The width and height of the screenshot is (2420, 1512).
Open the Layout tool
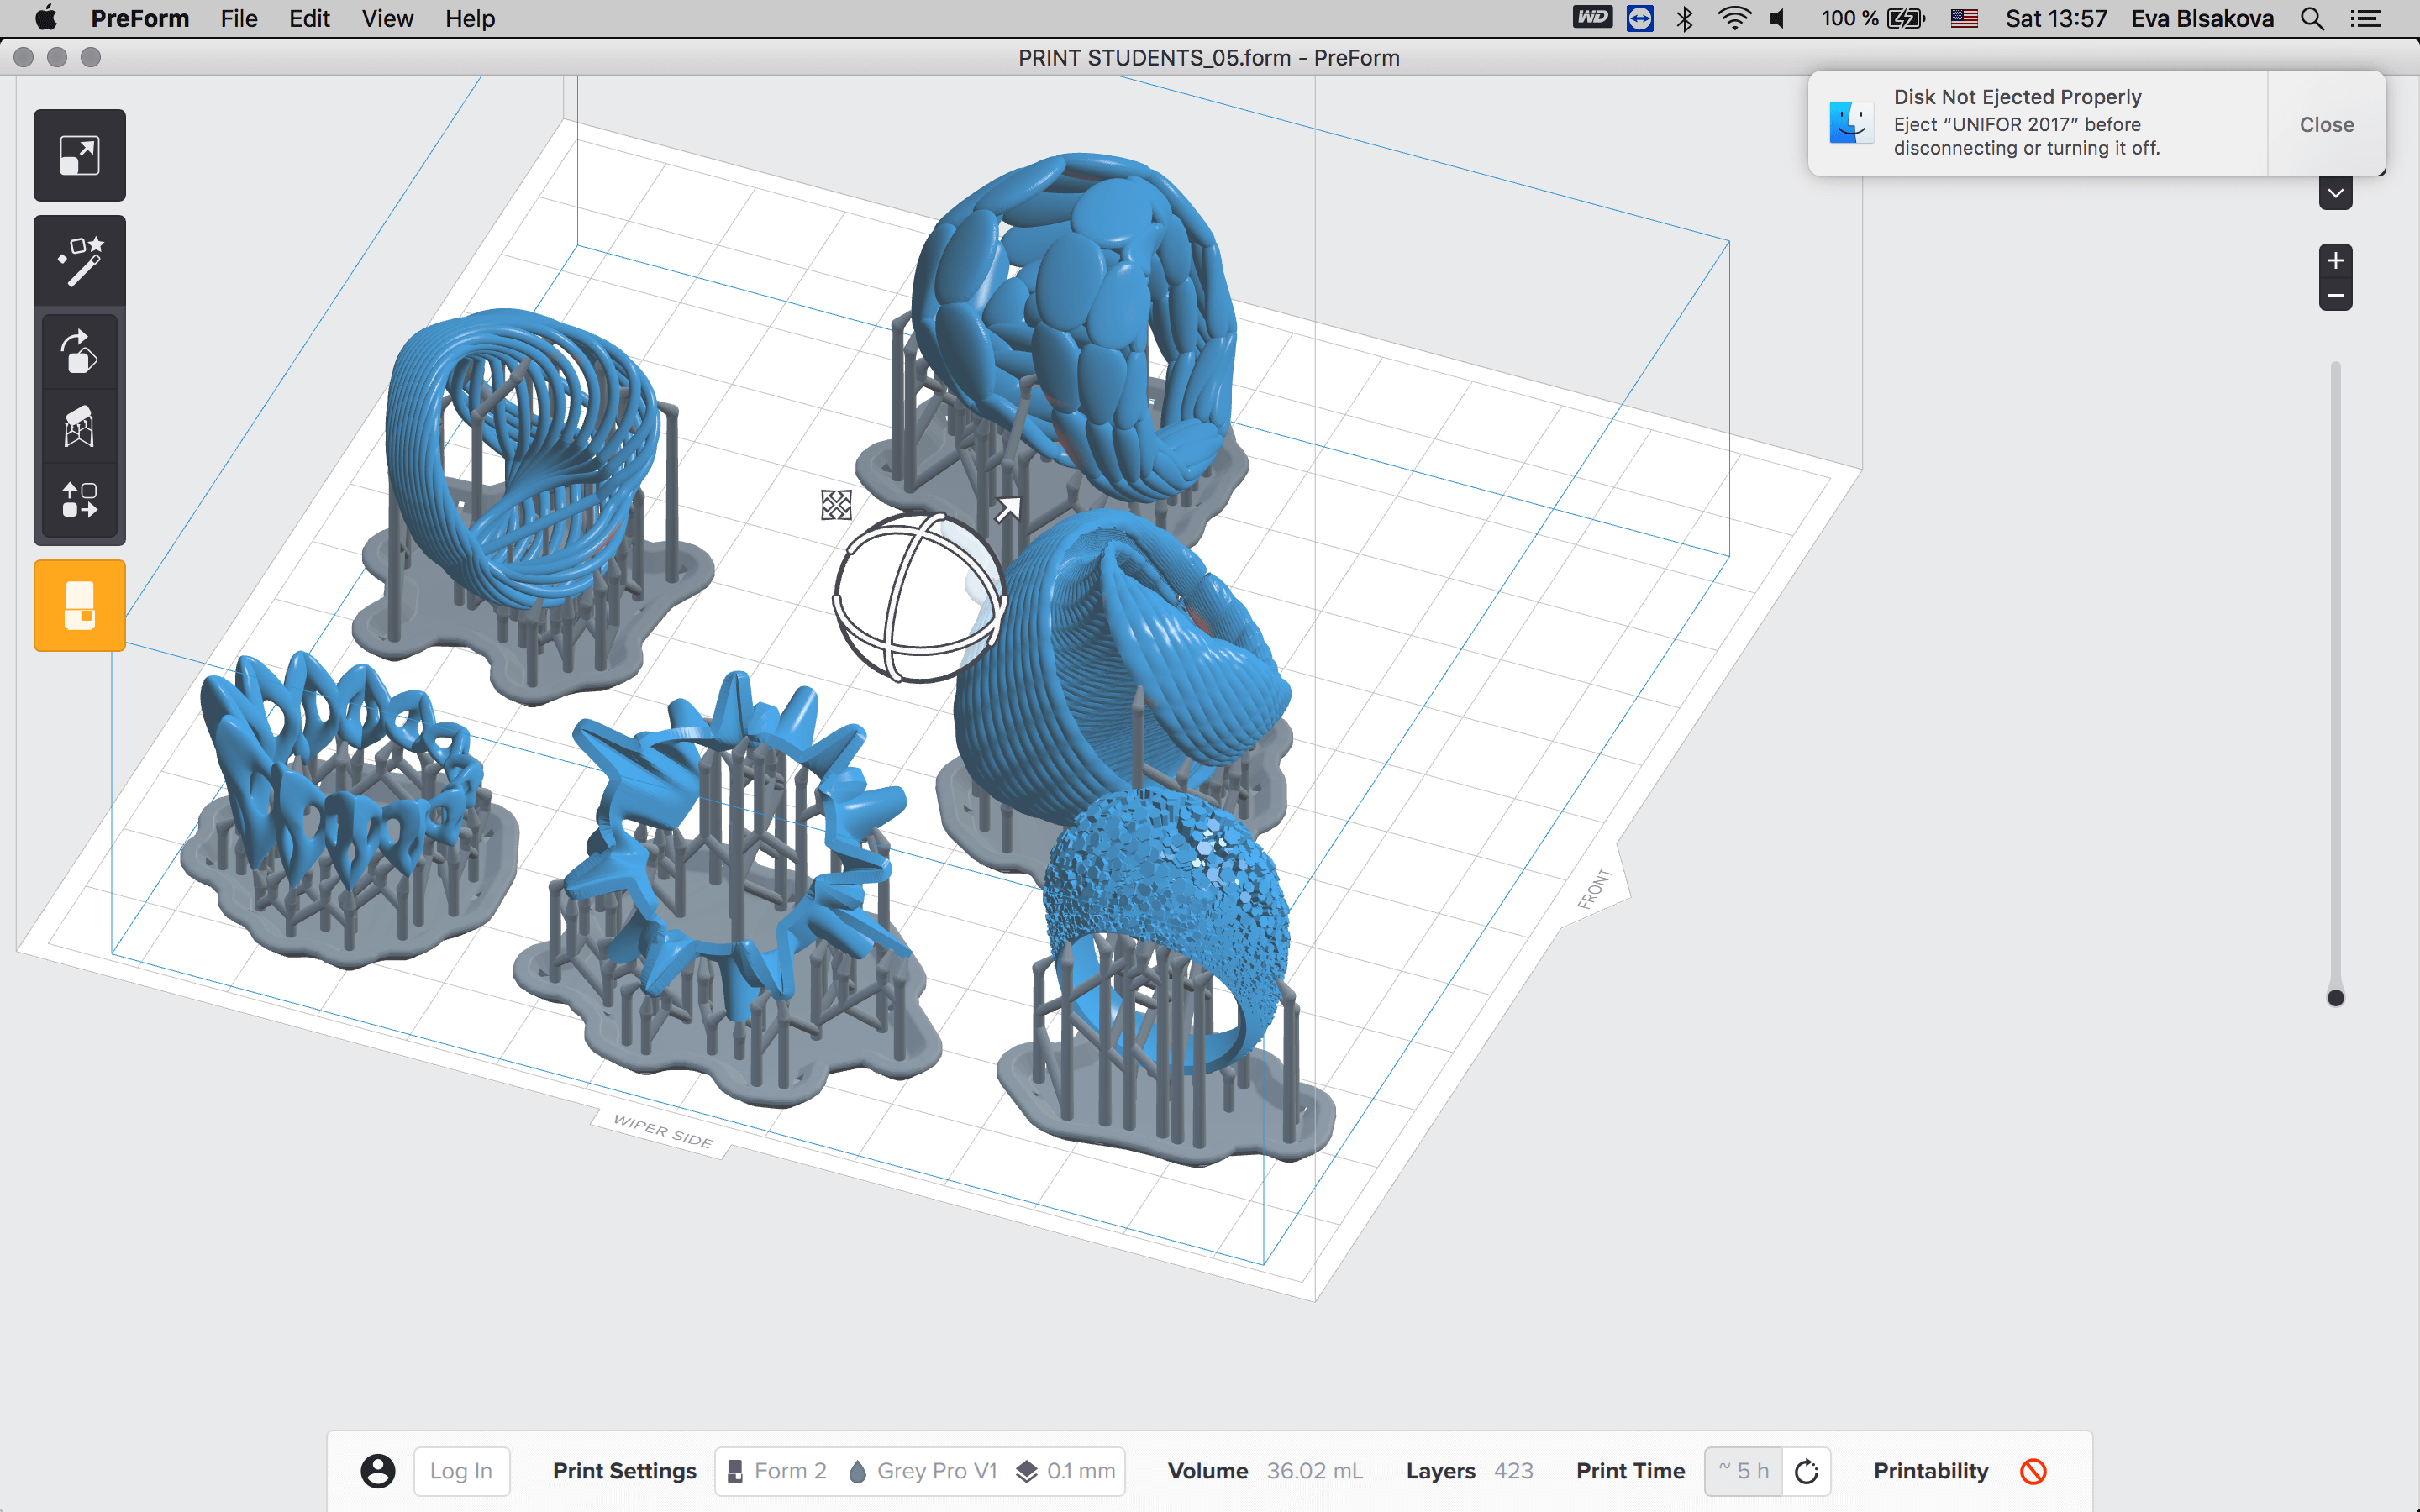79,499
